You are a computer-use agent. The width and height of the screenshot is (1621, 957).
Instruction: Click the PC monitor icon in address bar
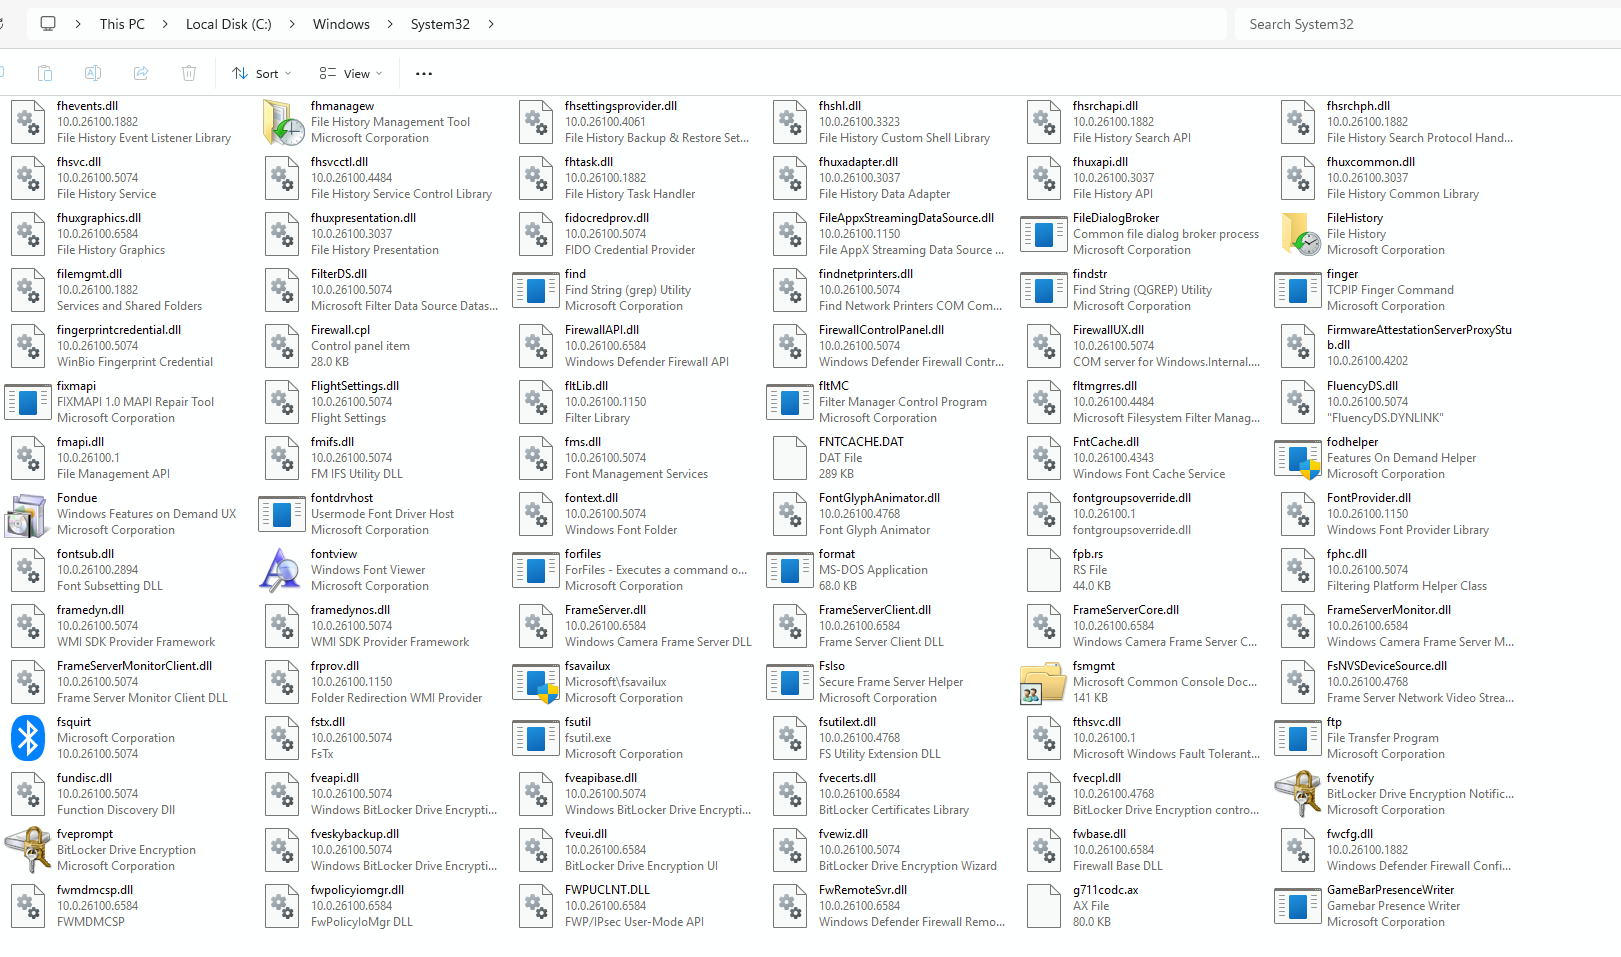(48, 24)
